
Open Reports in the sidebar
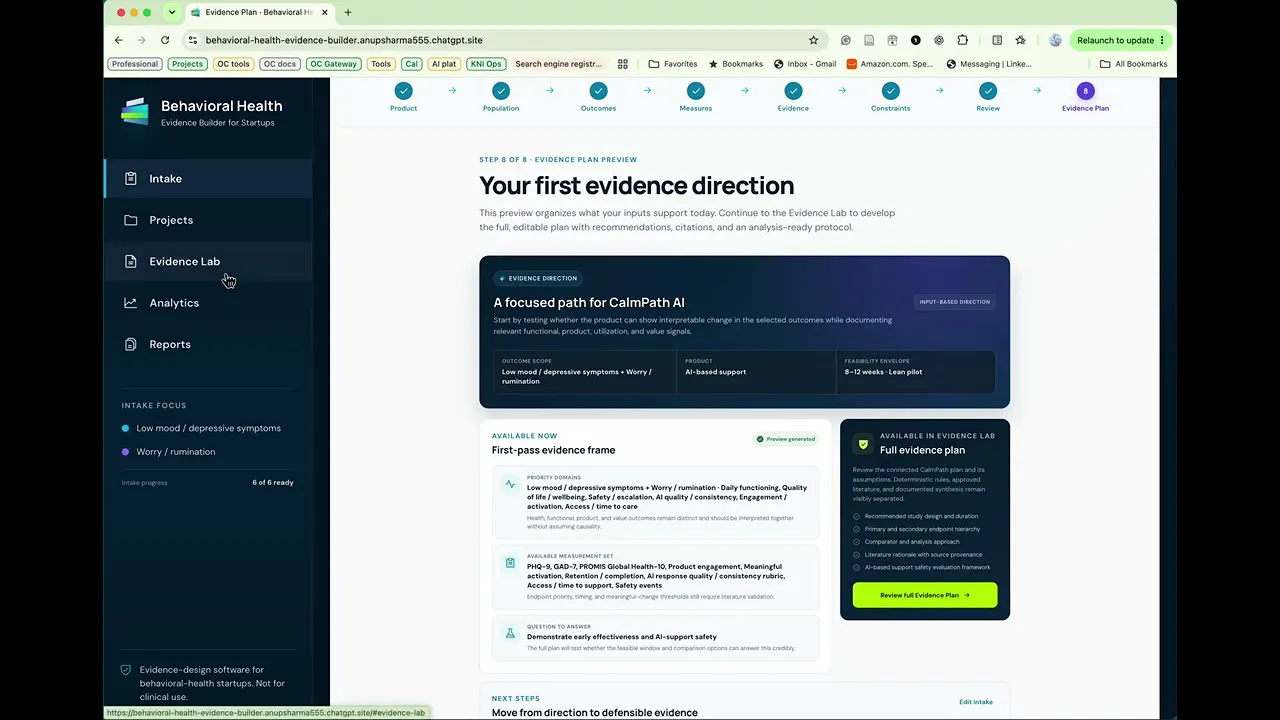(208, 344)
